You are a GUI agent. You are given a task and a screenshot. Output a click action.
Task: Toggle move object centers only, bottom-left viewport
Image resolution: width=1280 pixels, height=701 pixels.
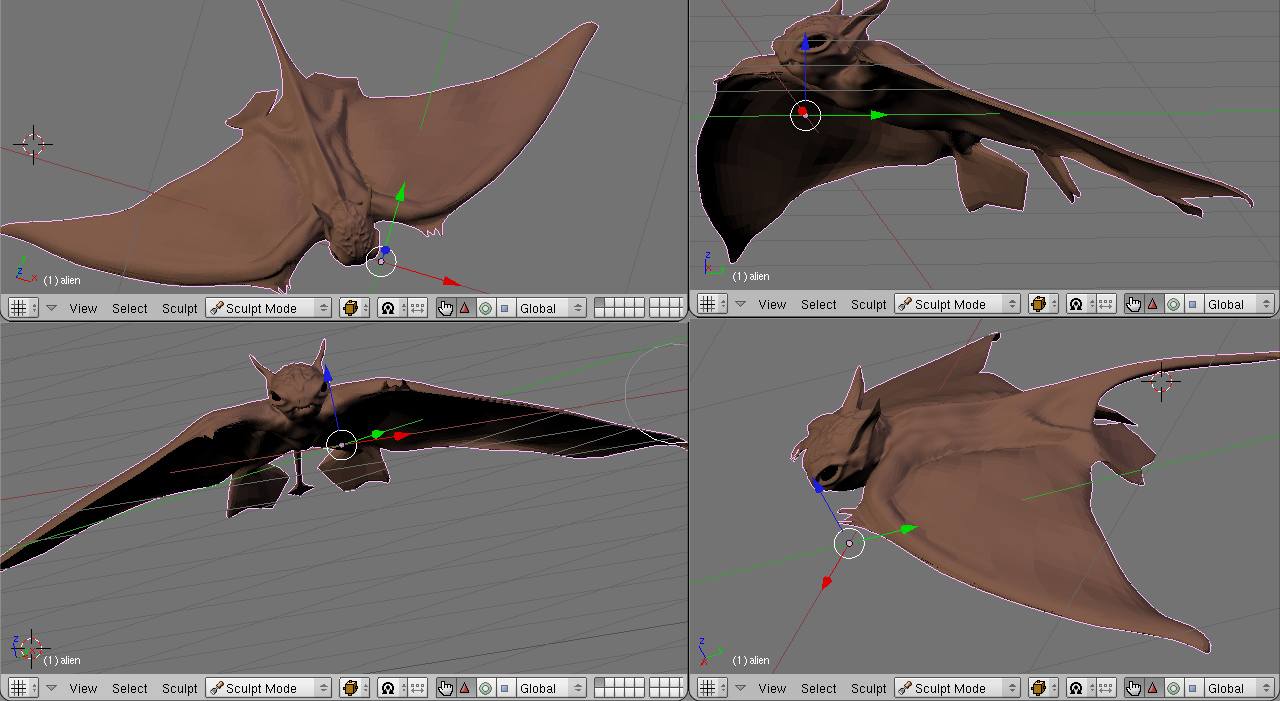[x=418, y=688]
